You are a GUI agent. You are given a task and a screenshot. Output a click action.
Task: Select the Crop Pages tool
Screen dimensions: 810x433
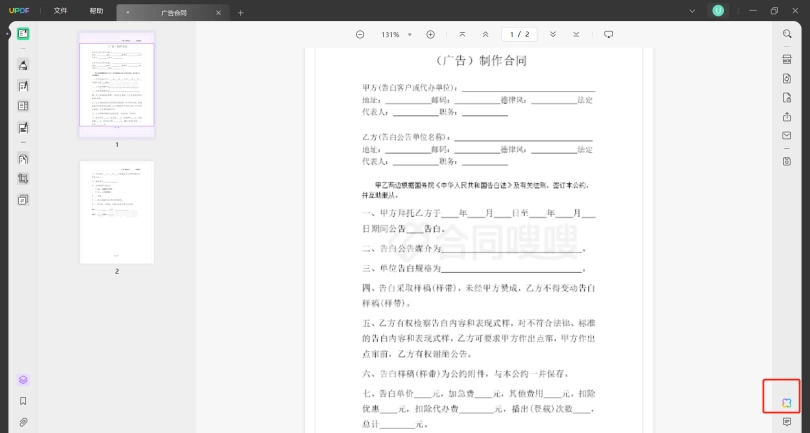[x=23, y=179]
